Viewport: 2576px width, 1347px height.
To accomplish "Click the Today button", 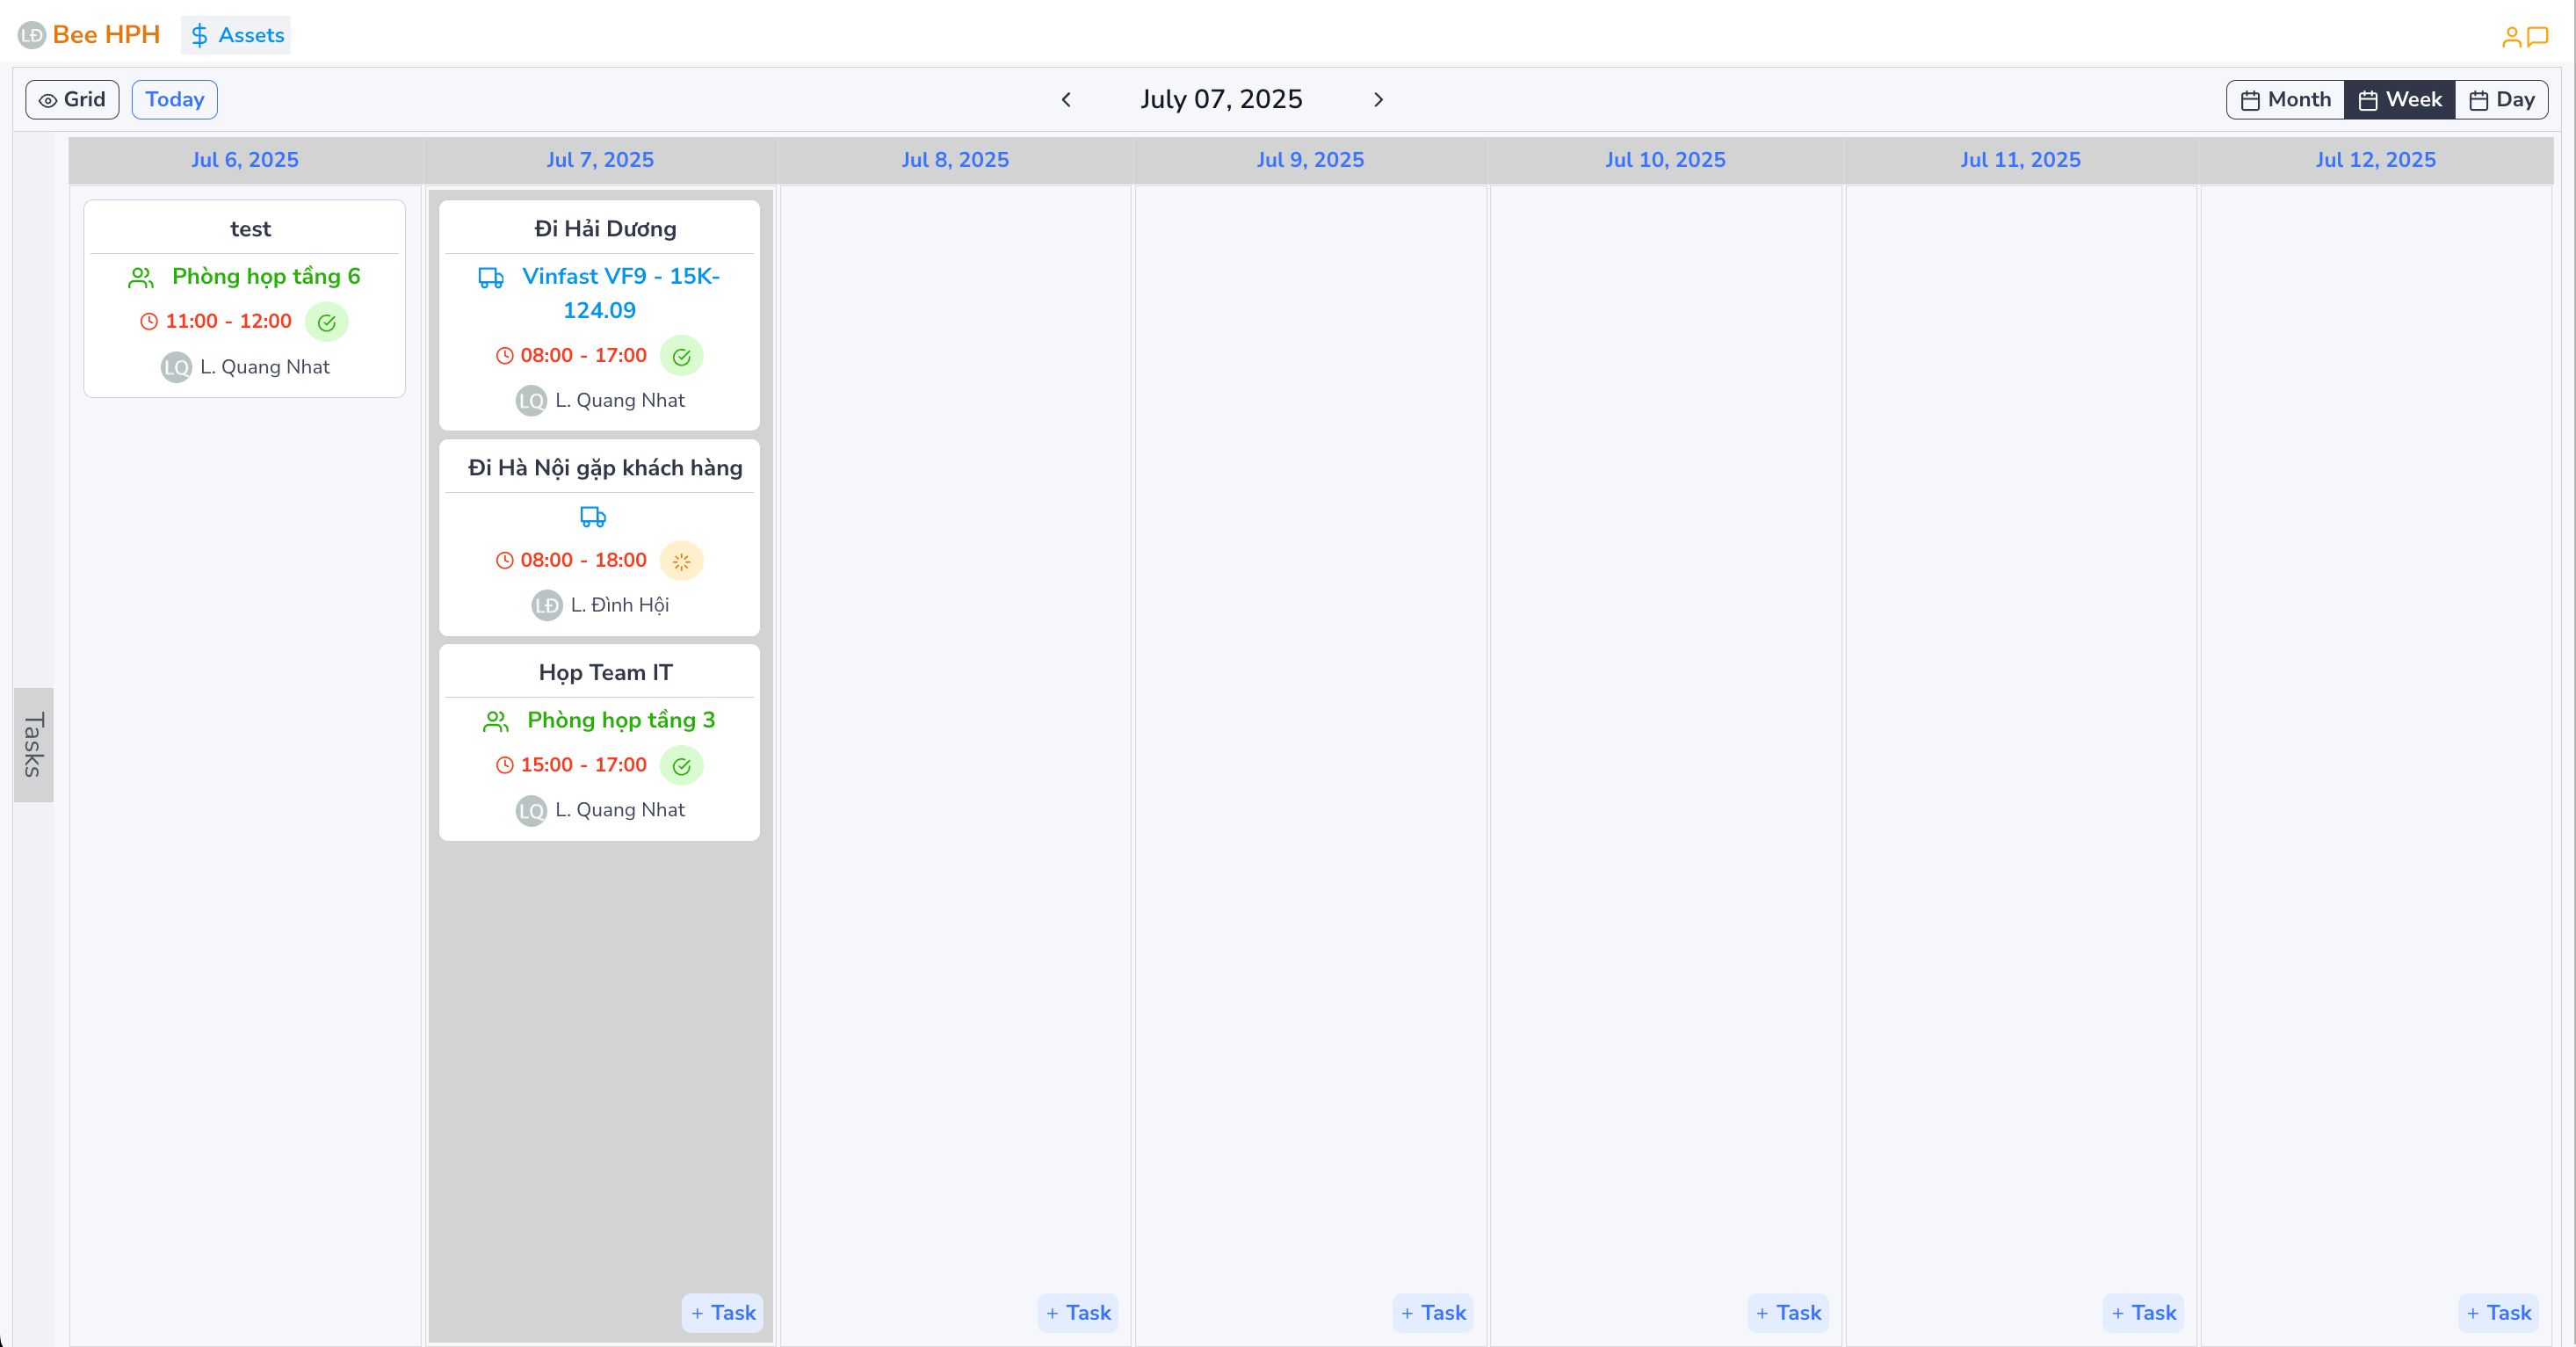I will [x=174, y=99].
